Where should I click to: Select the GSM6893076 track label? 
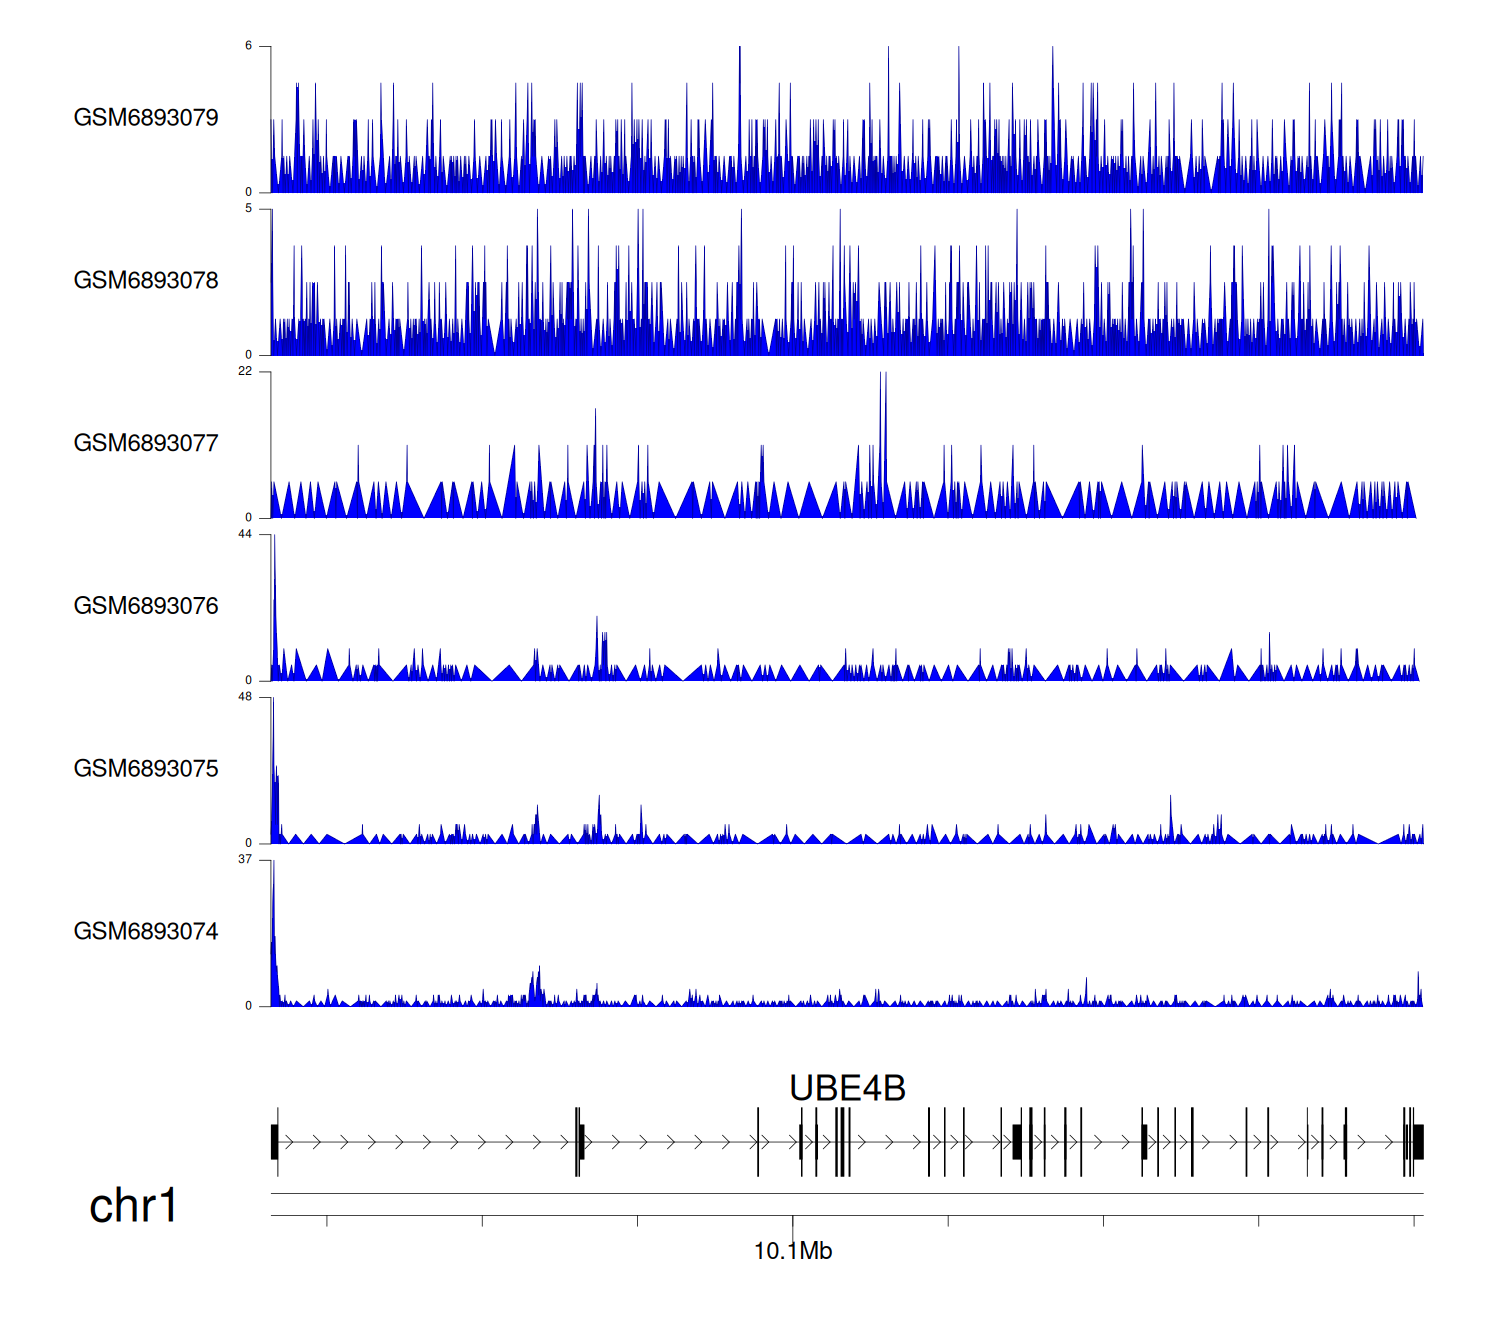point(146,607)
